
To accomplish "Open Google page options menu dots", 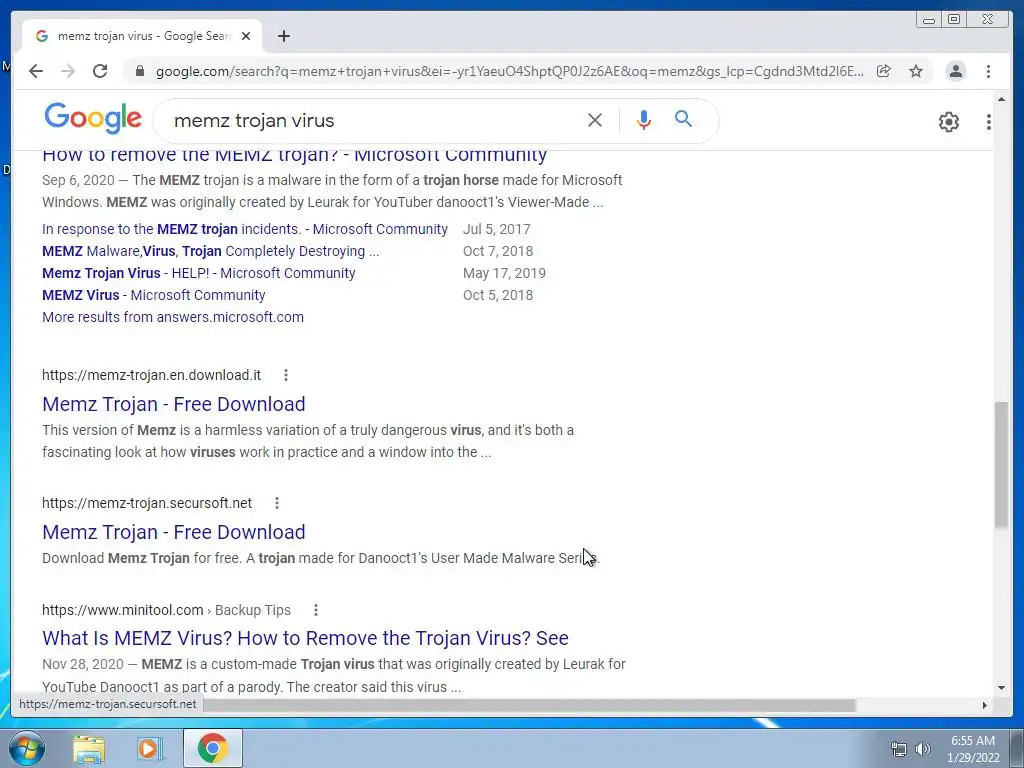I will coord(988,121).
